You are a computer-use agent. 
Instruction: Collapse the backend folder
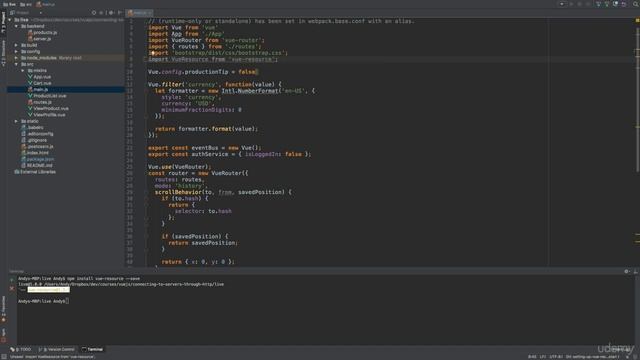16,26
